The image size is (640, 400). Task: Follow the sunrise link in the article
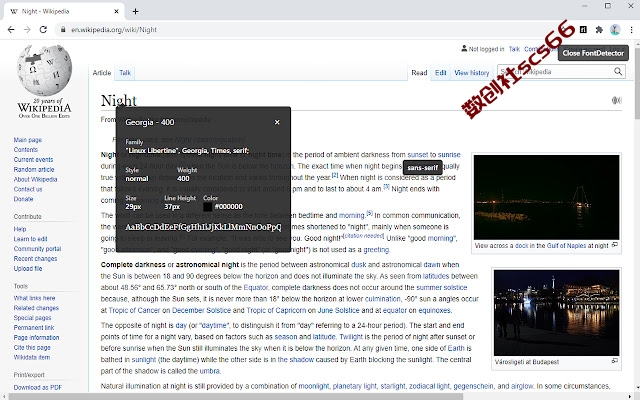point(449,155)
